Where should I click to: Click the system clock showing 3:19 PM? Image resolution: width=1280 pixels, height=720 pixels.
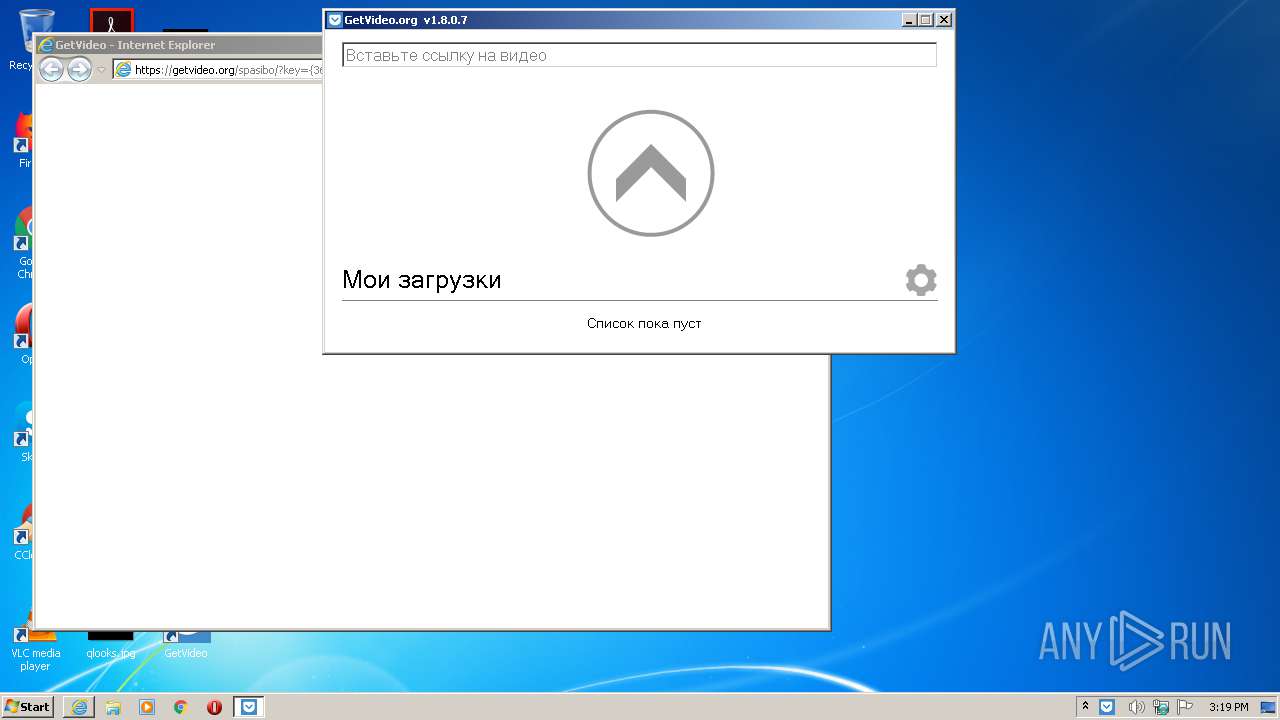tap(1228, 707)
